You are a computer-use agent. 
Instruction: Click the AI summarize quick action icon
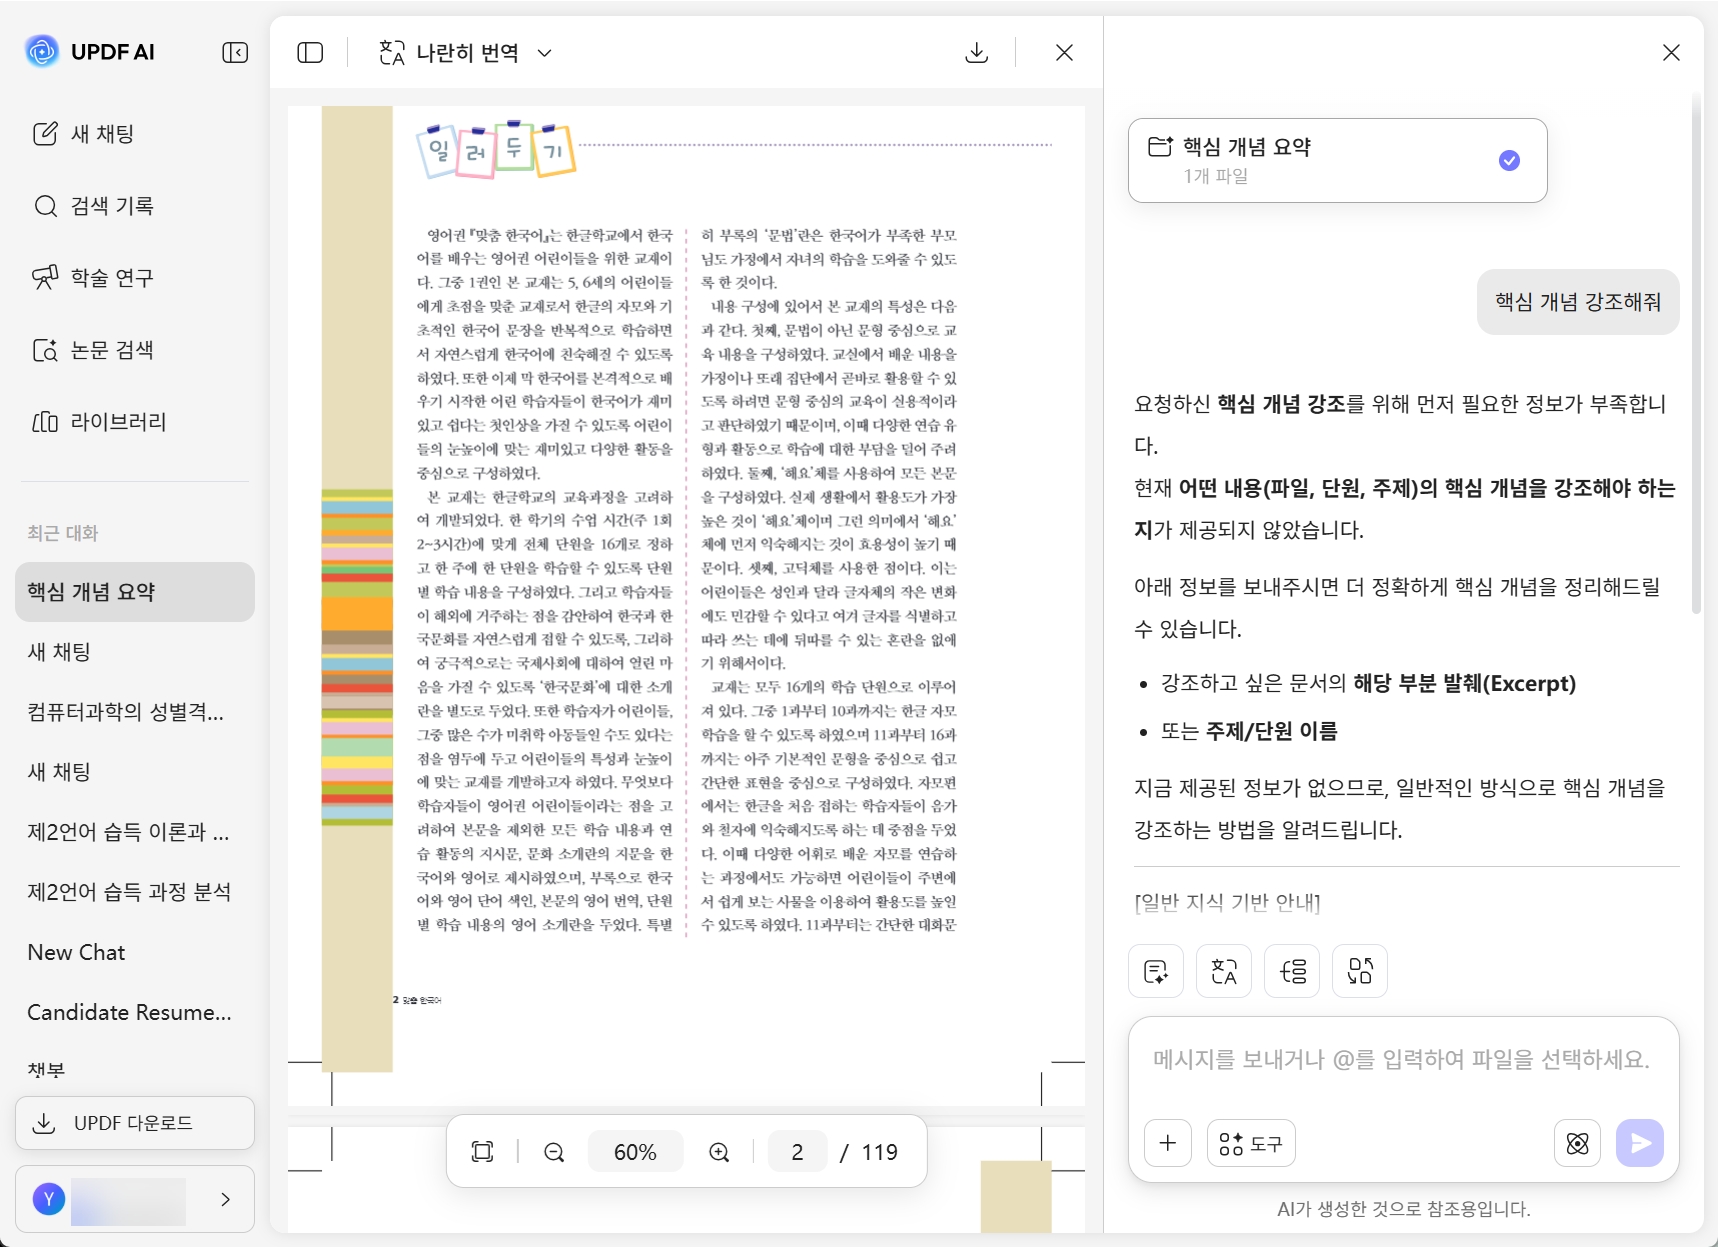tap(1156, 971)
